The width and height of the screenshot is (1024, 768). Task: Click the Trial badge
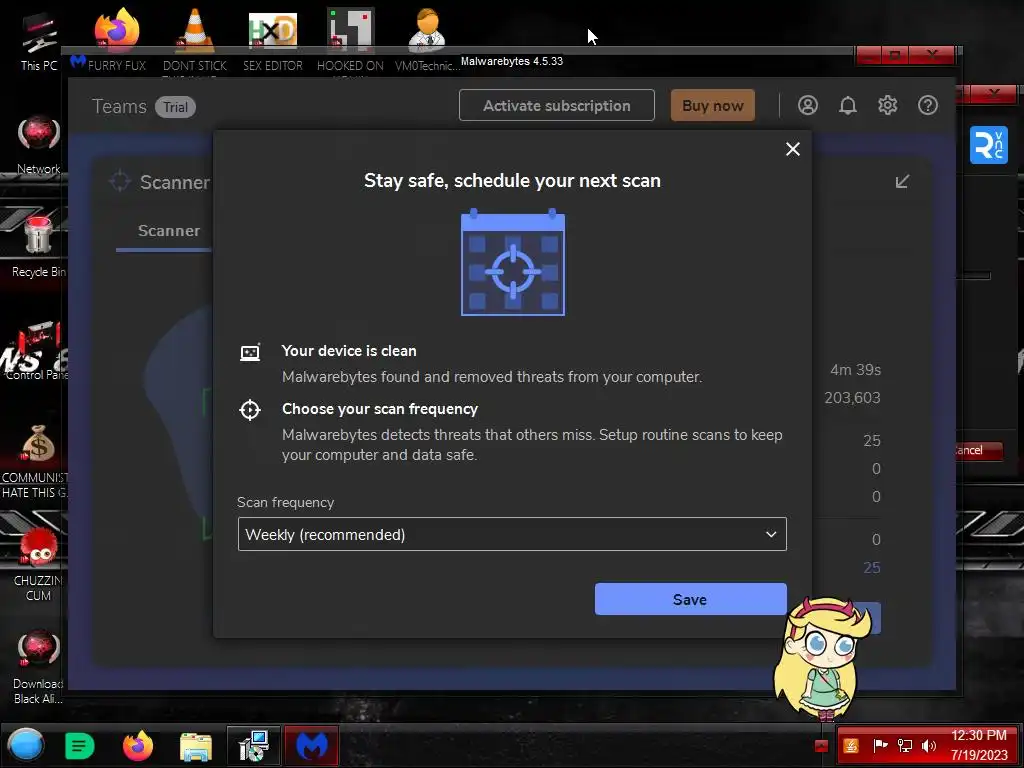coord(175,107)
